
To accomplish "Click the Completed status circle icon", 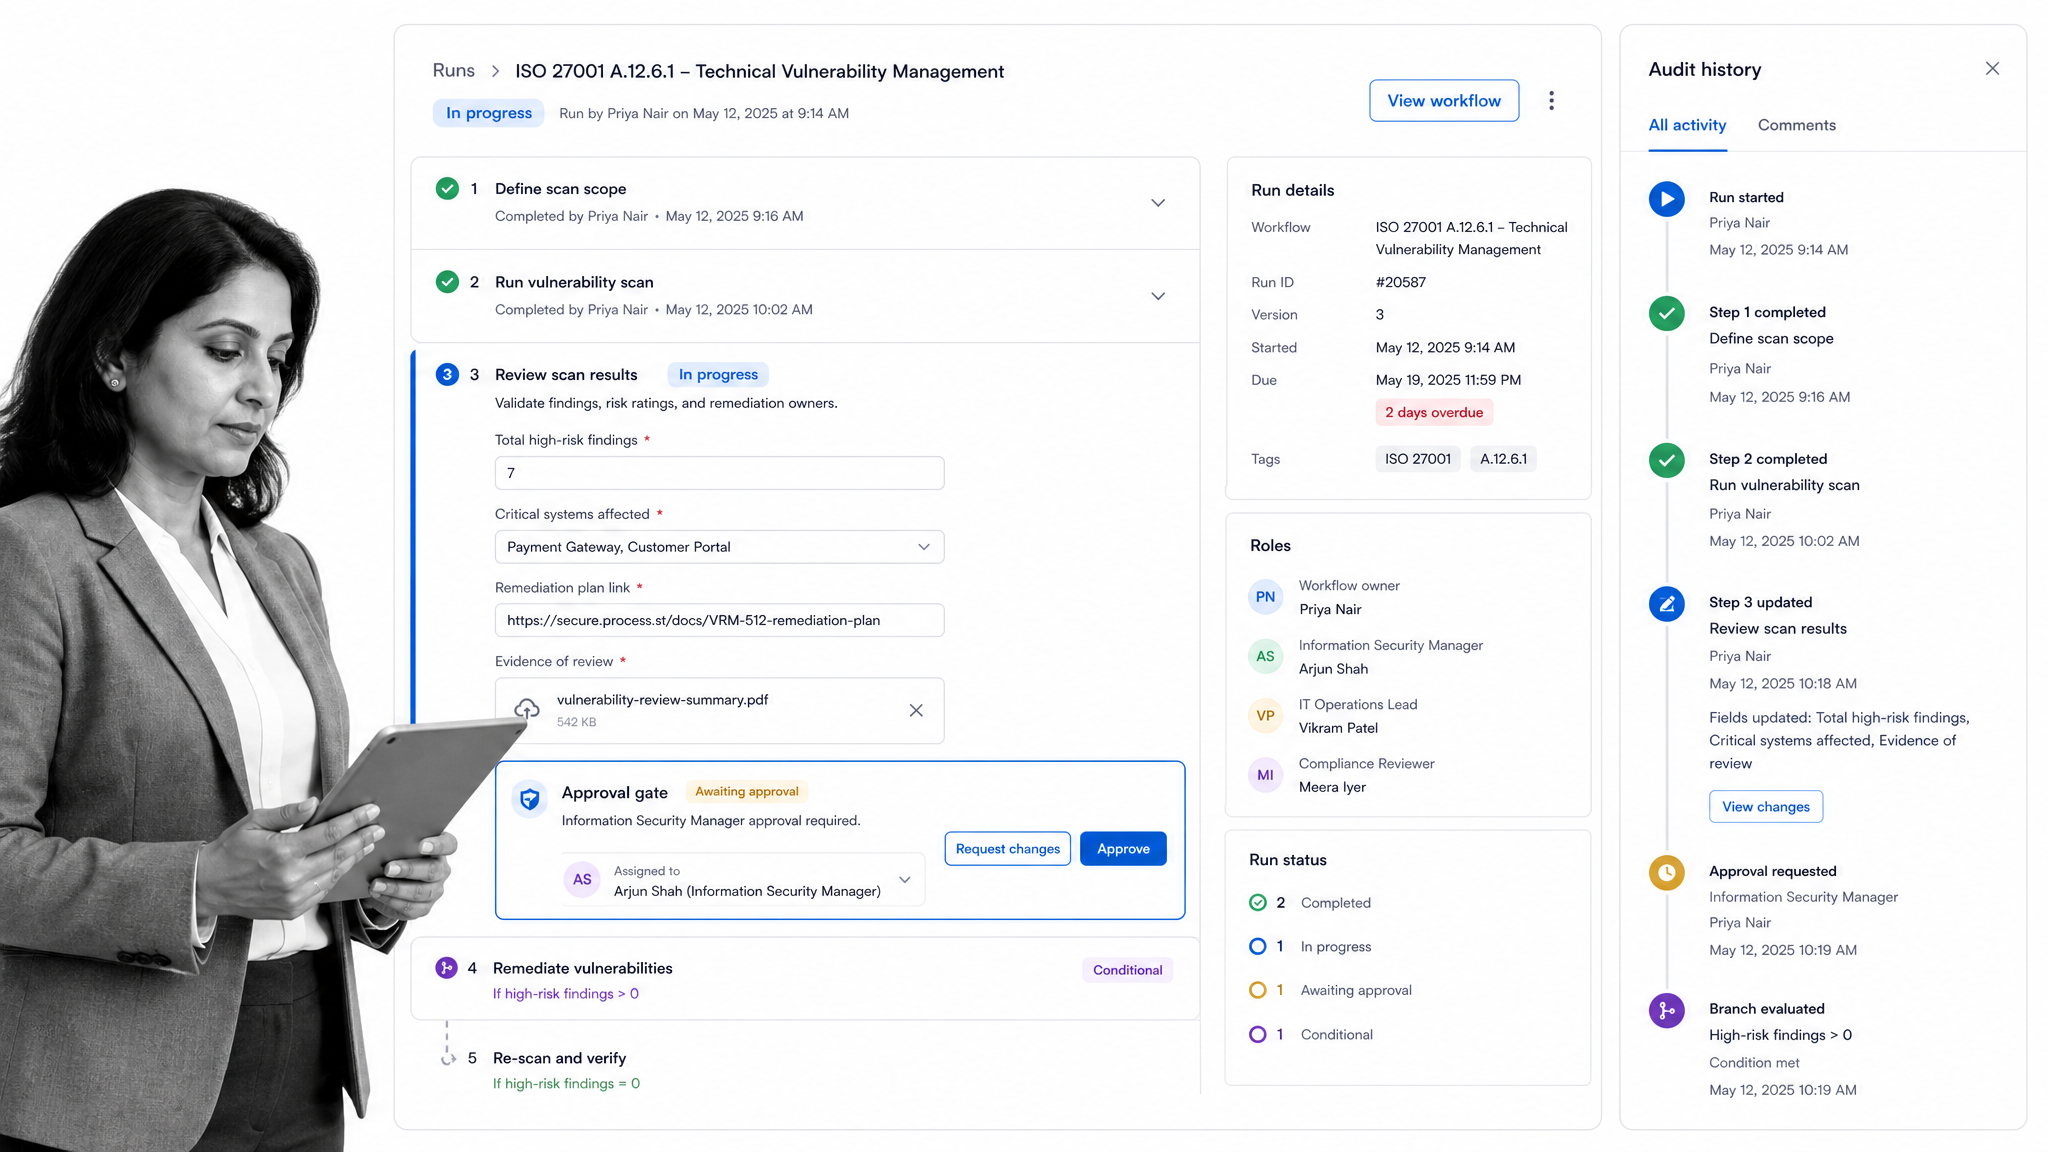I will pyautogui.click(x=1258, y=903).
